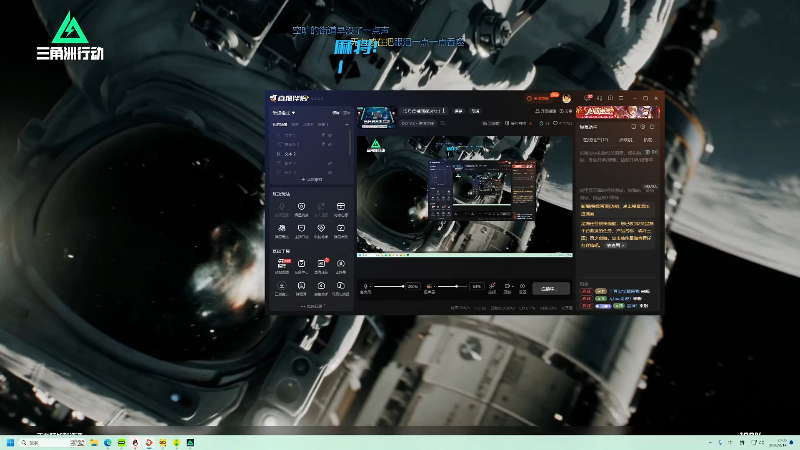
Task: Click the pop-out icon in chat panel header
Action: (652, 127)
